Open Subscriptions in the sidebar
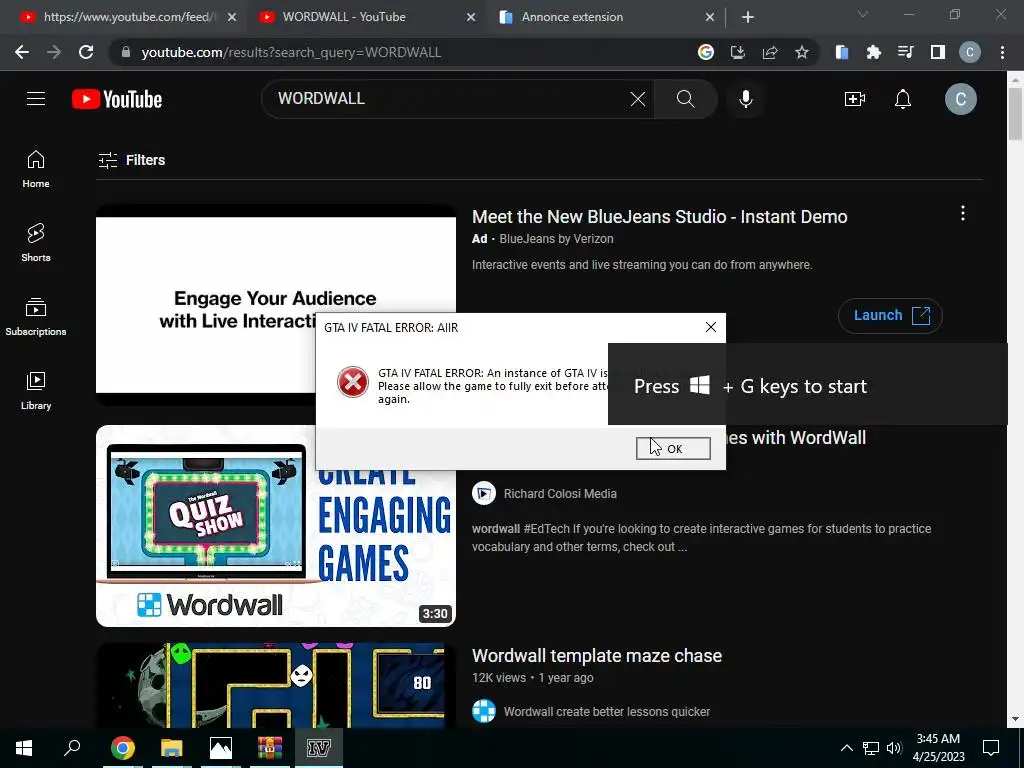1024x768 pixels. tap(36, 317)
